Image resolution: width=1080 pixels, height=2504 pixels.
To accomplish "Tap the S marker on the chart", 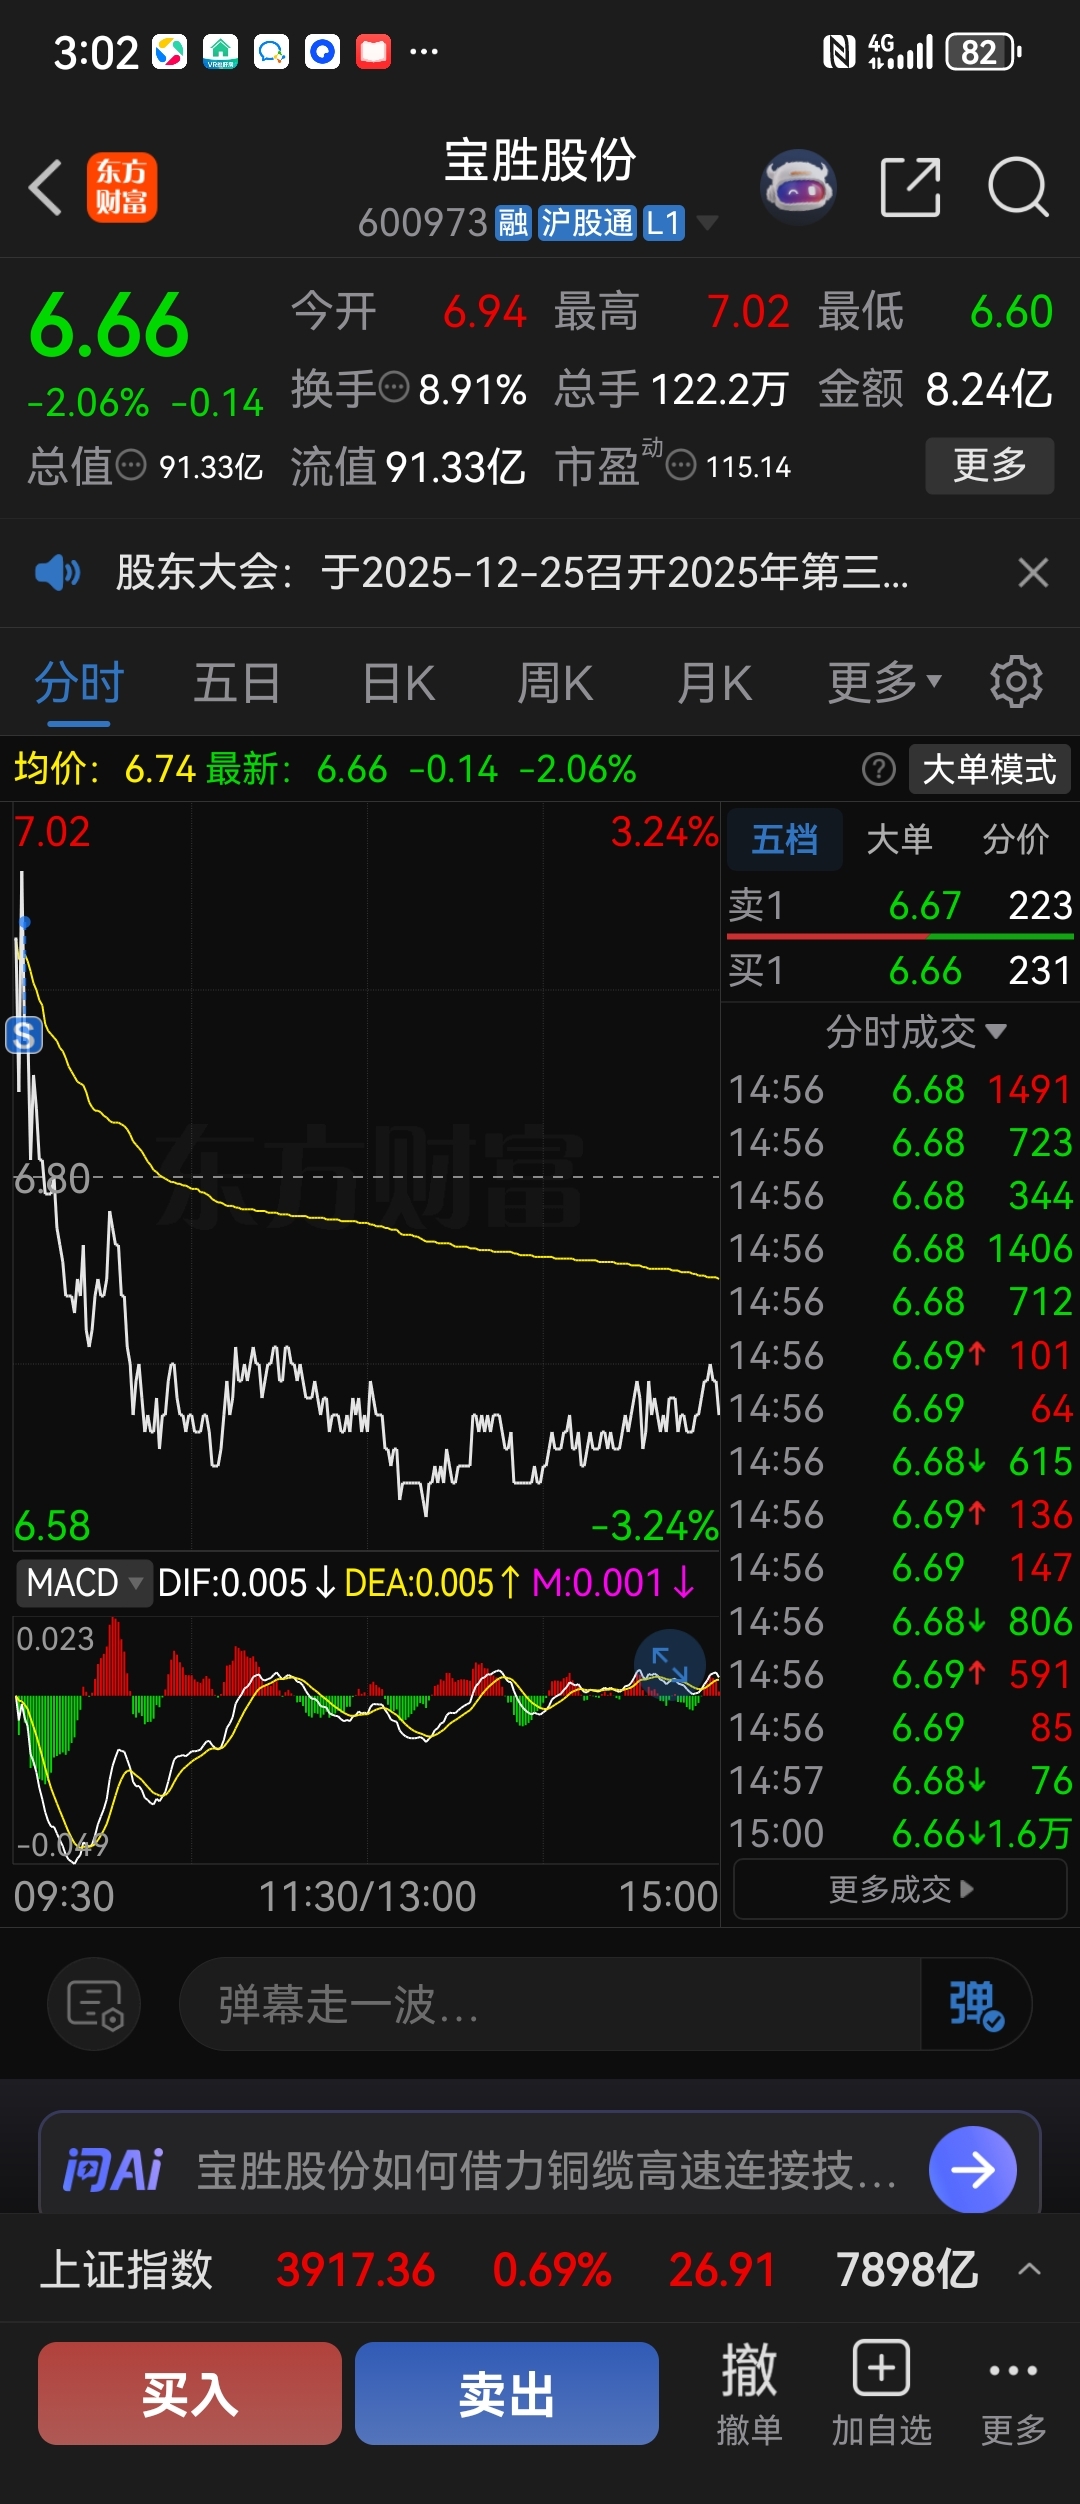I will (x=24, y=1035).
